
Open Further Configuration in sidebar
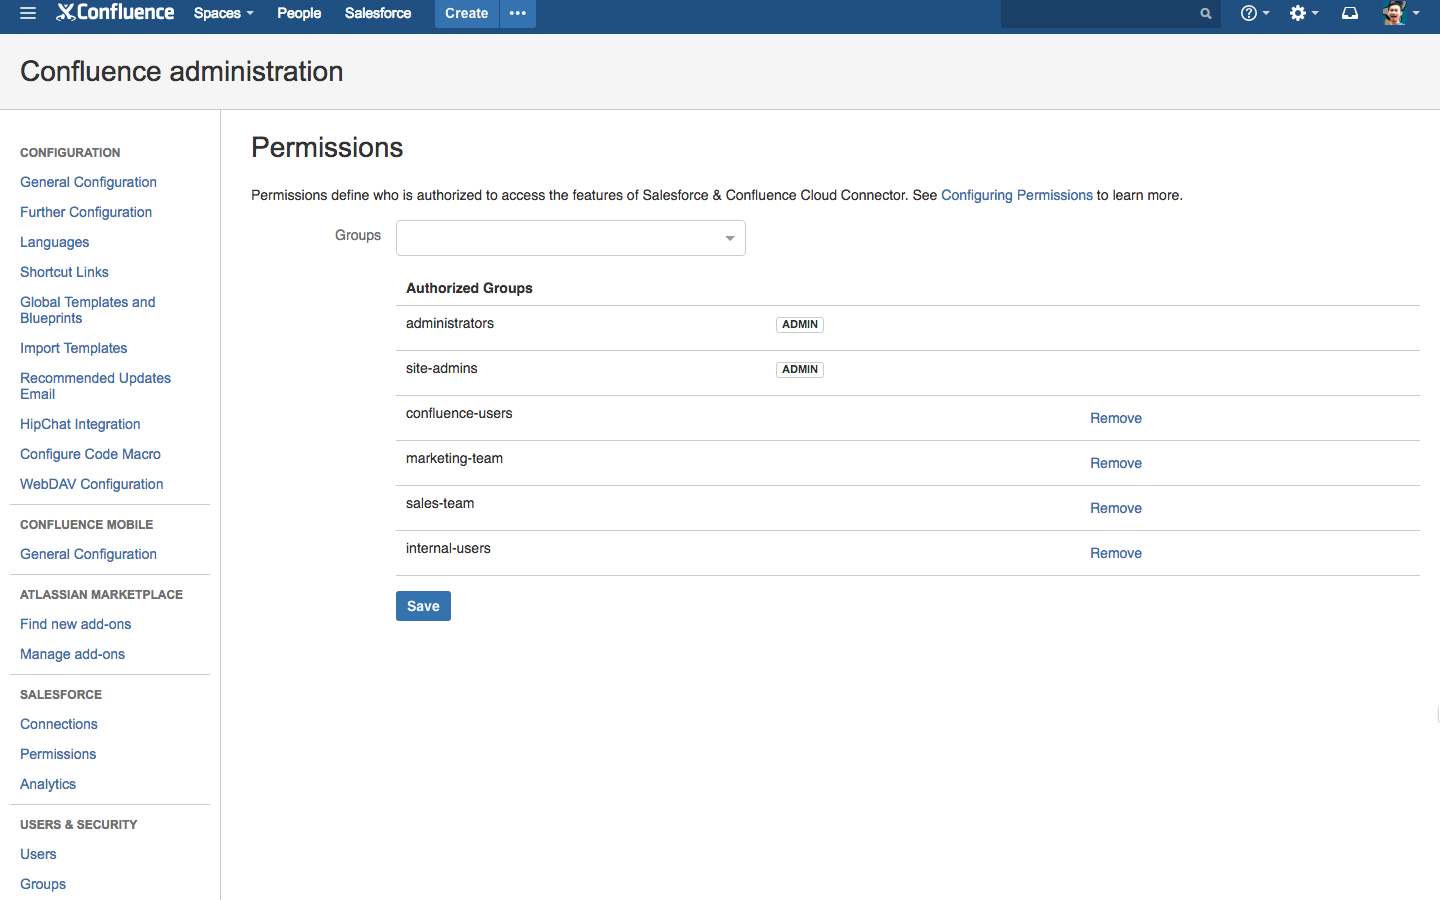pos(86,212)
